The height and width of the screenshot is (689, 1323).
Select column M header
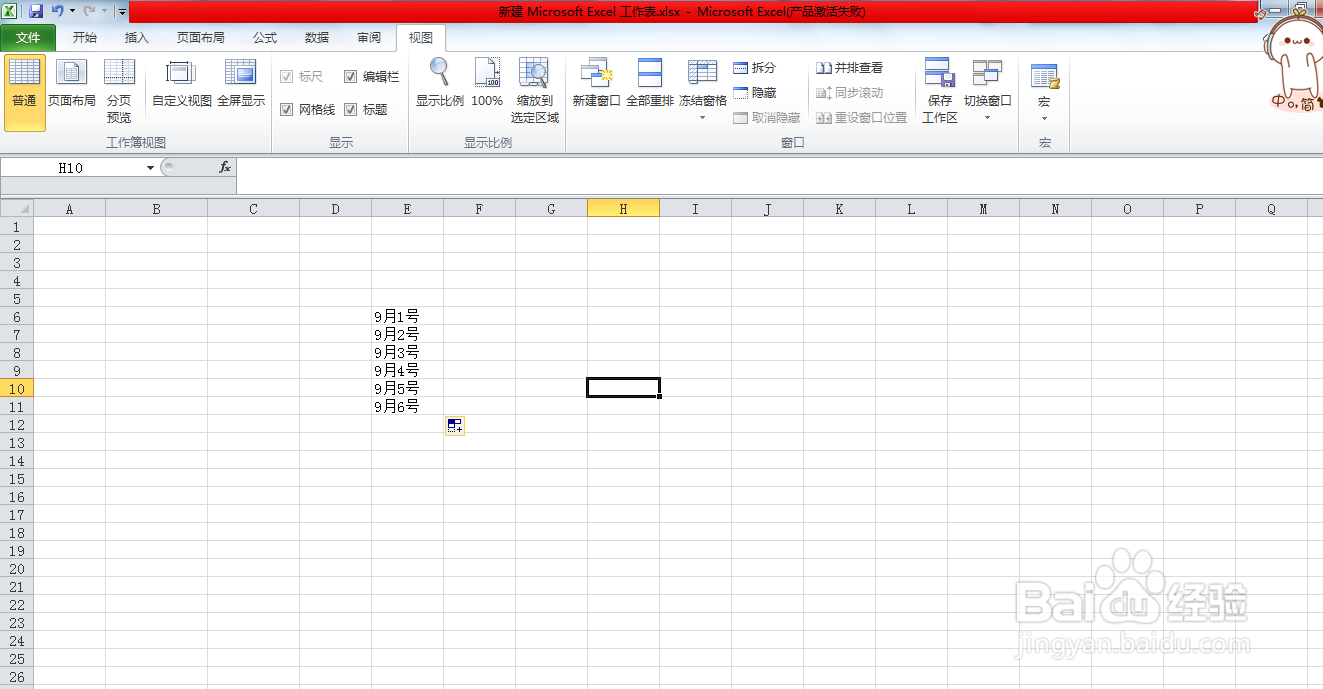click(983, 208)
